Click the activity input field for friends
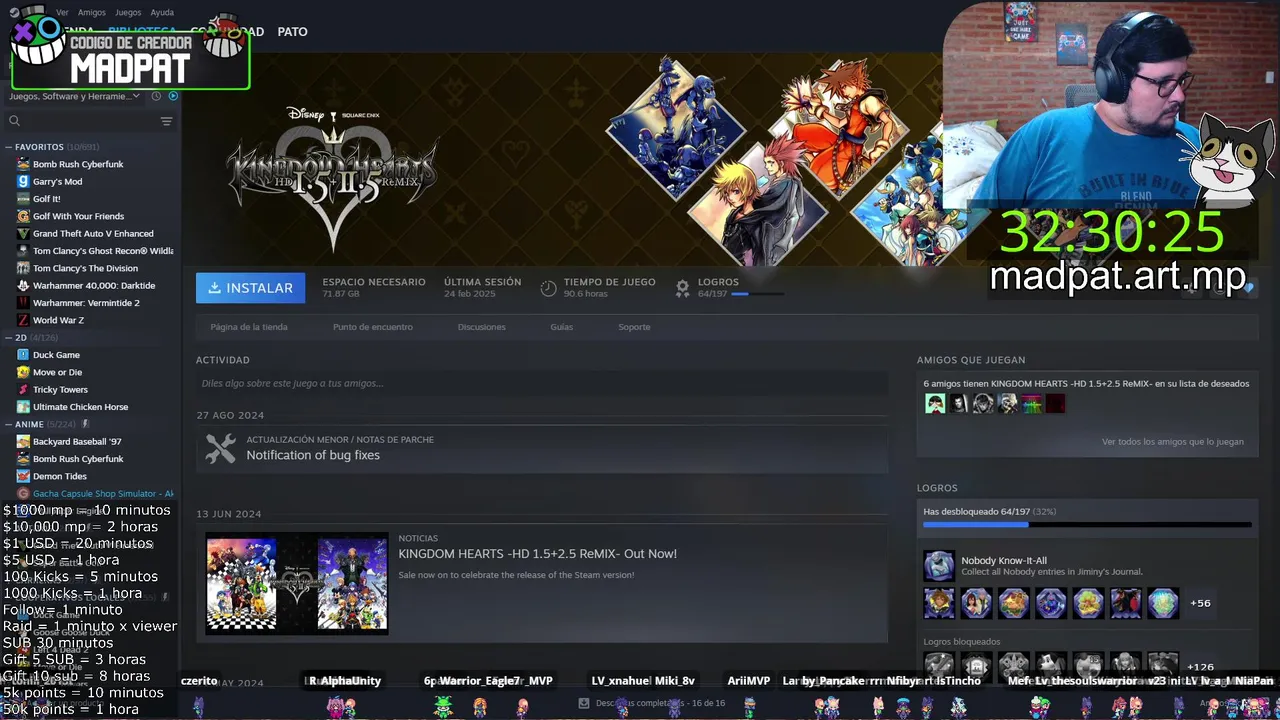The image size is (1280, 720). (542, 383)
